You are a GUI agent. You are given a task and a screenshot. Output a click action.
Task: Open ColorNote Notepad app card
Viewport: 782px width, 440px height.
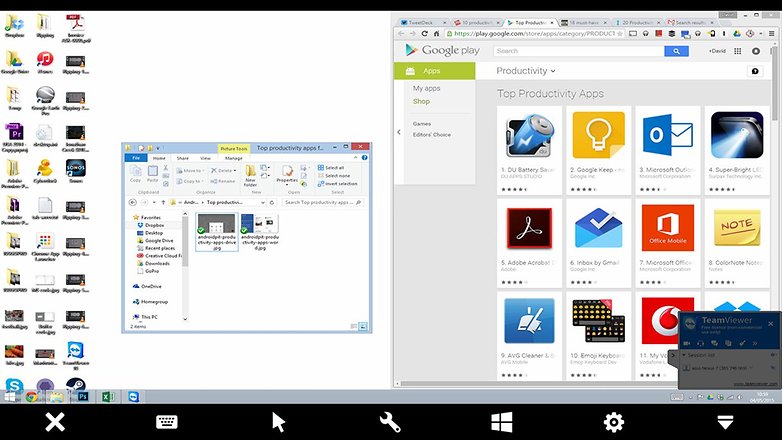737,243
